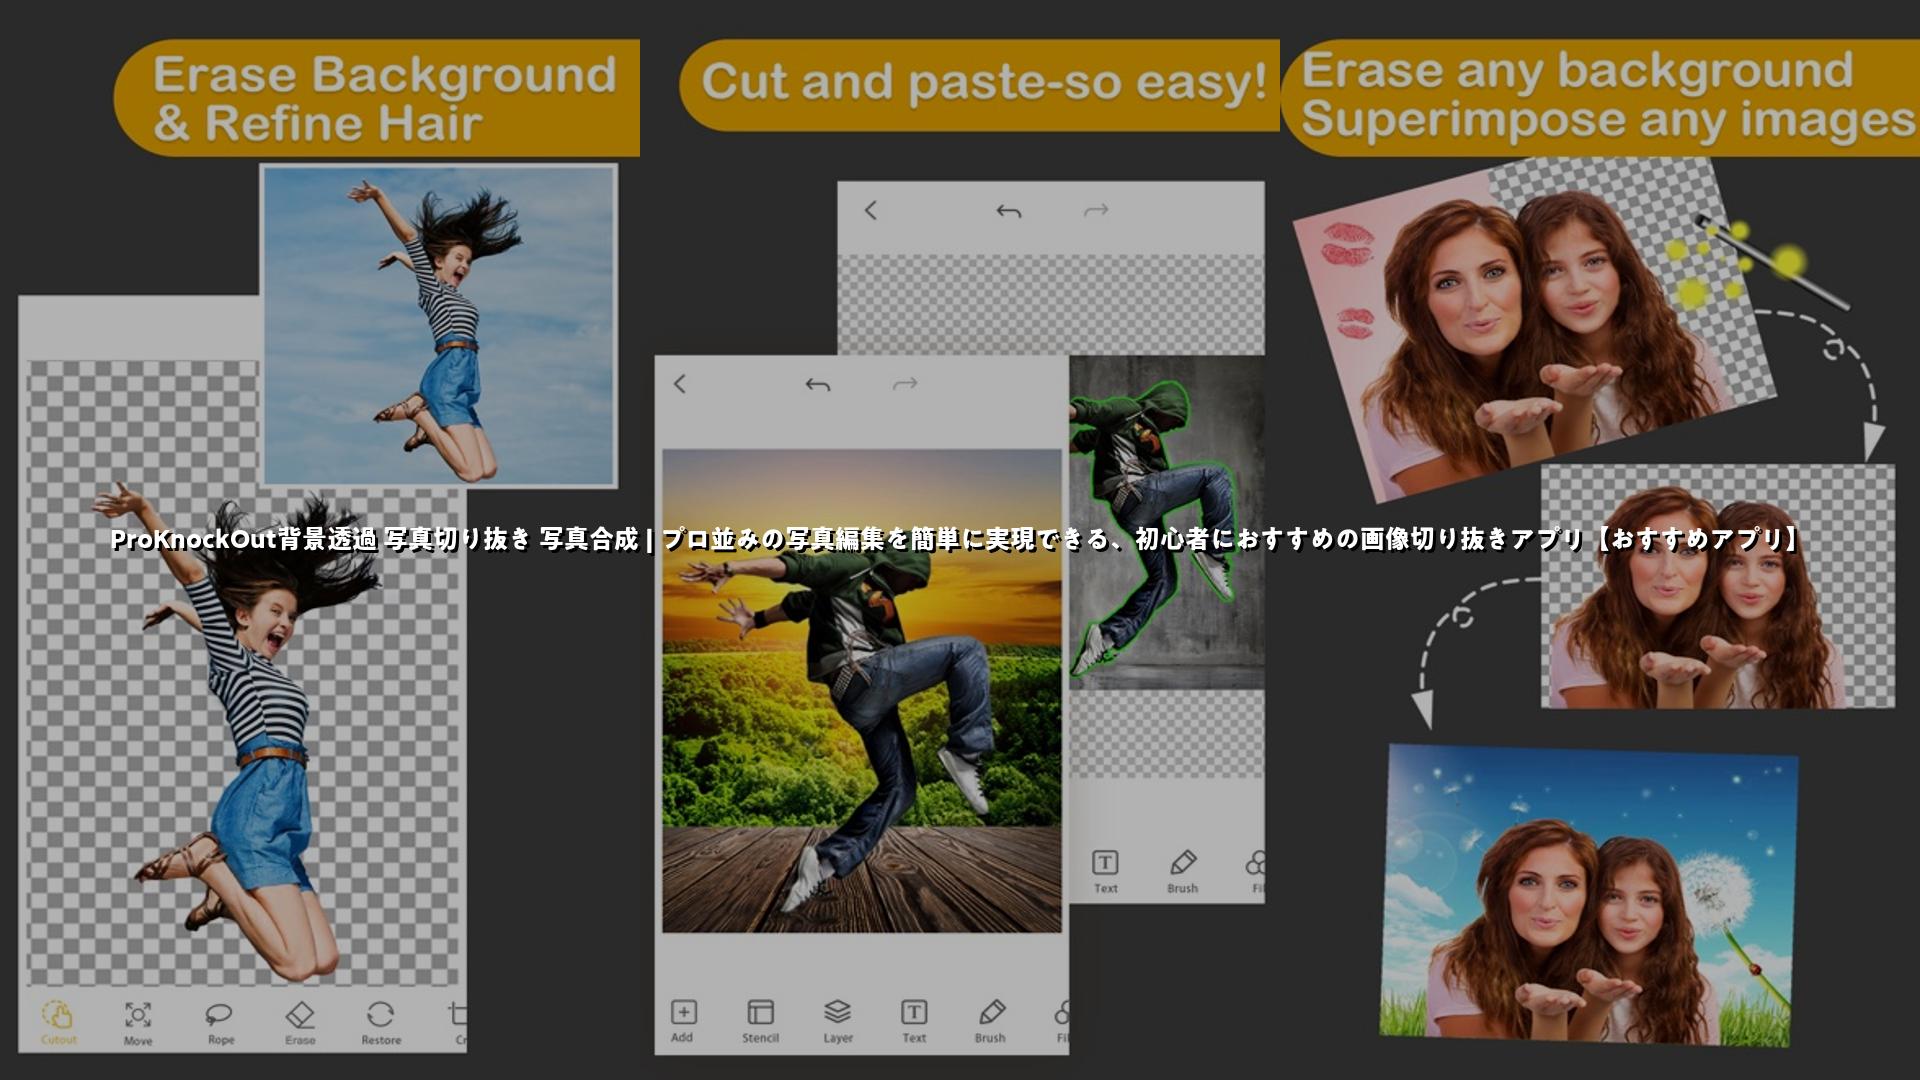This screenshot has height=1080, width=1920.
Task: Click the "Cut and paste-so easy!" banner
Action: (x=980, y=84)
